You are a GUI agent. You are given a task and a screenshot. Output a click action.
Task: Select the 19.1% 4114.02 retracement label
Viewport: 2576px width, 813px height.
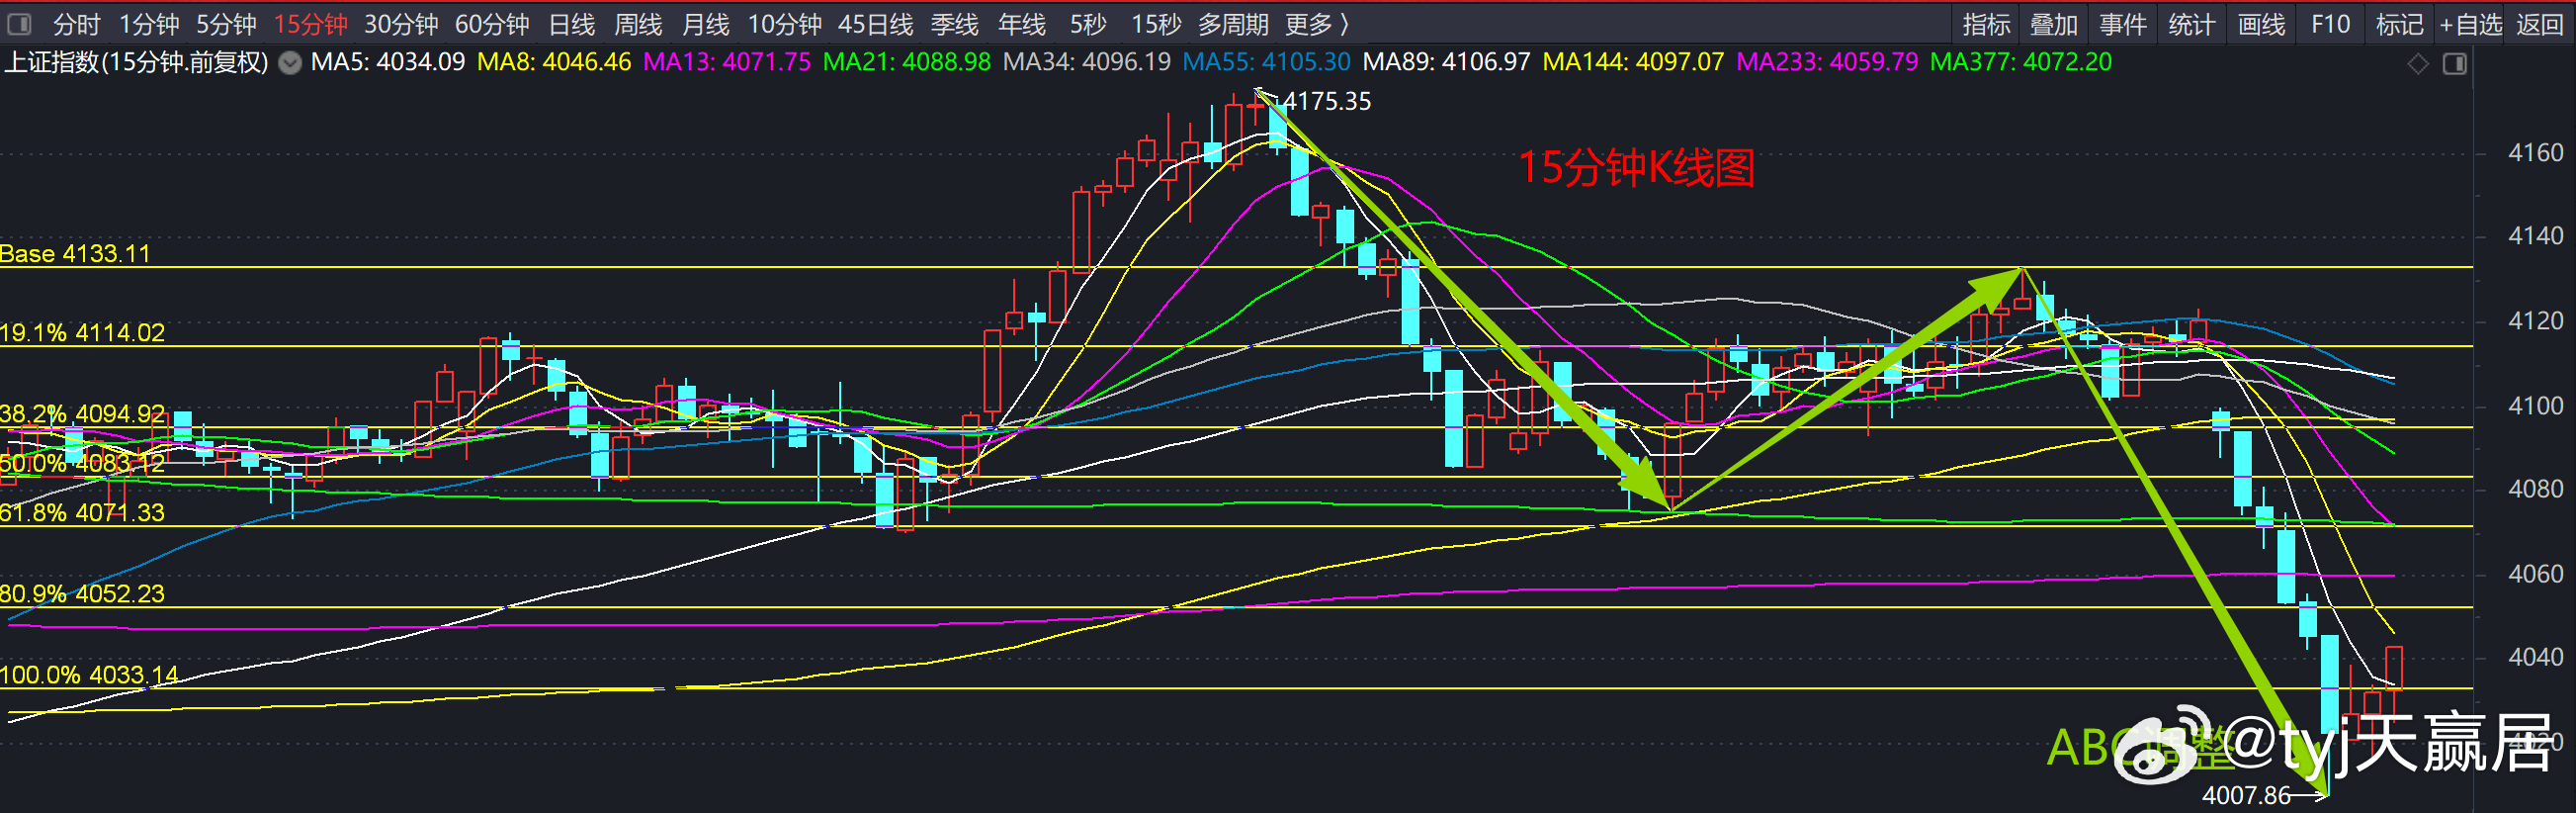coord(82,333)
